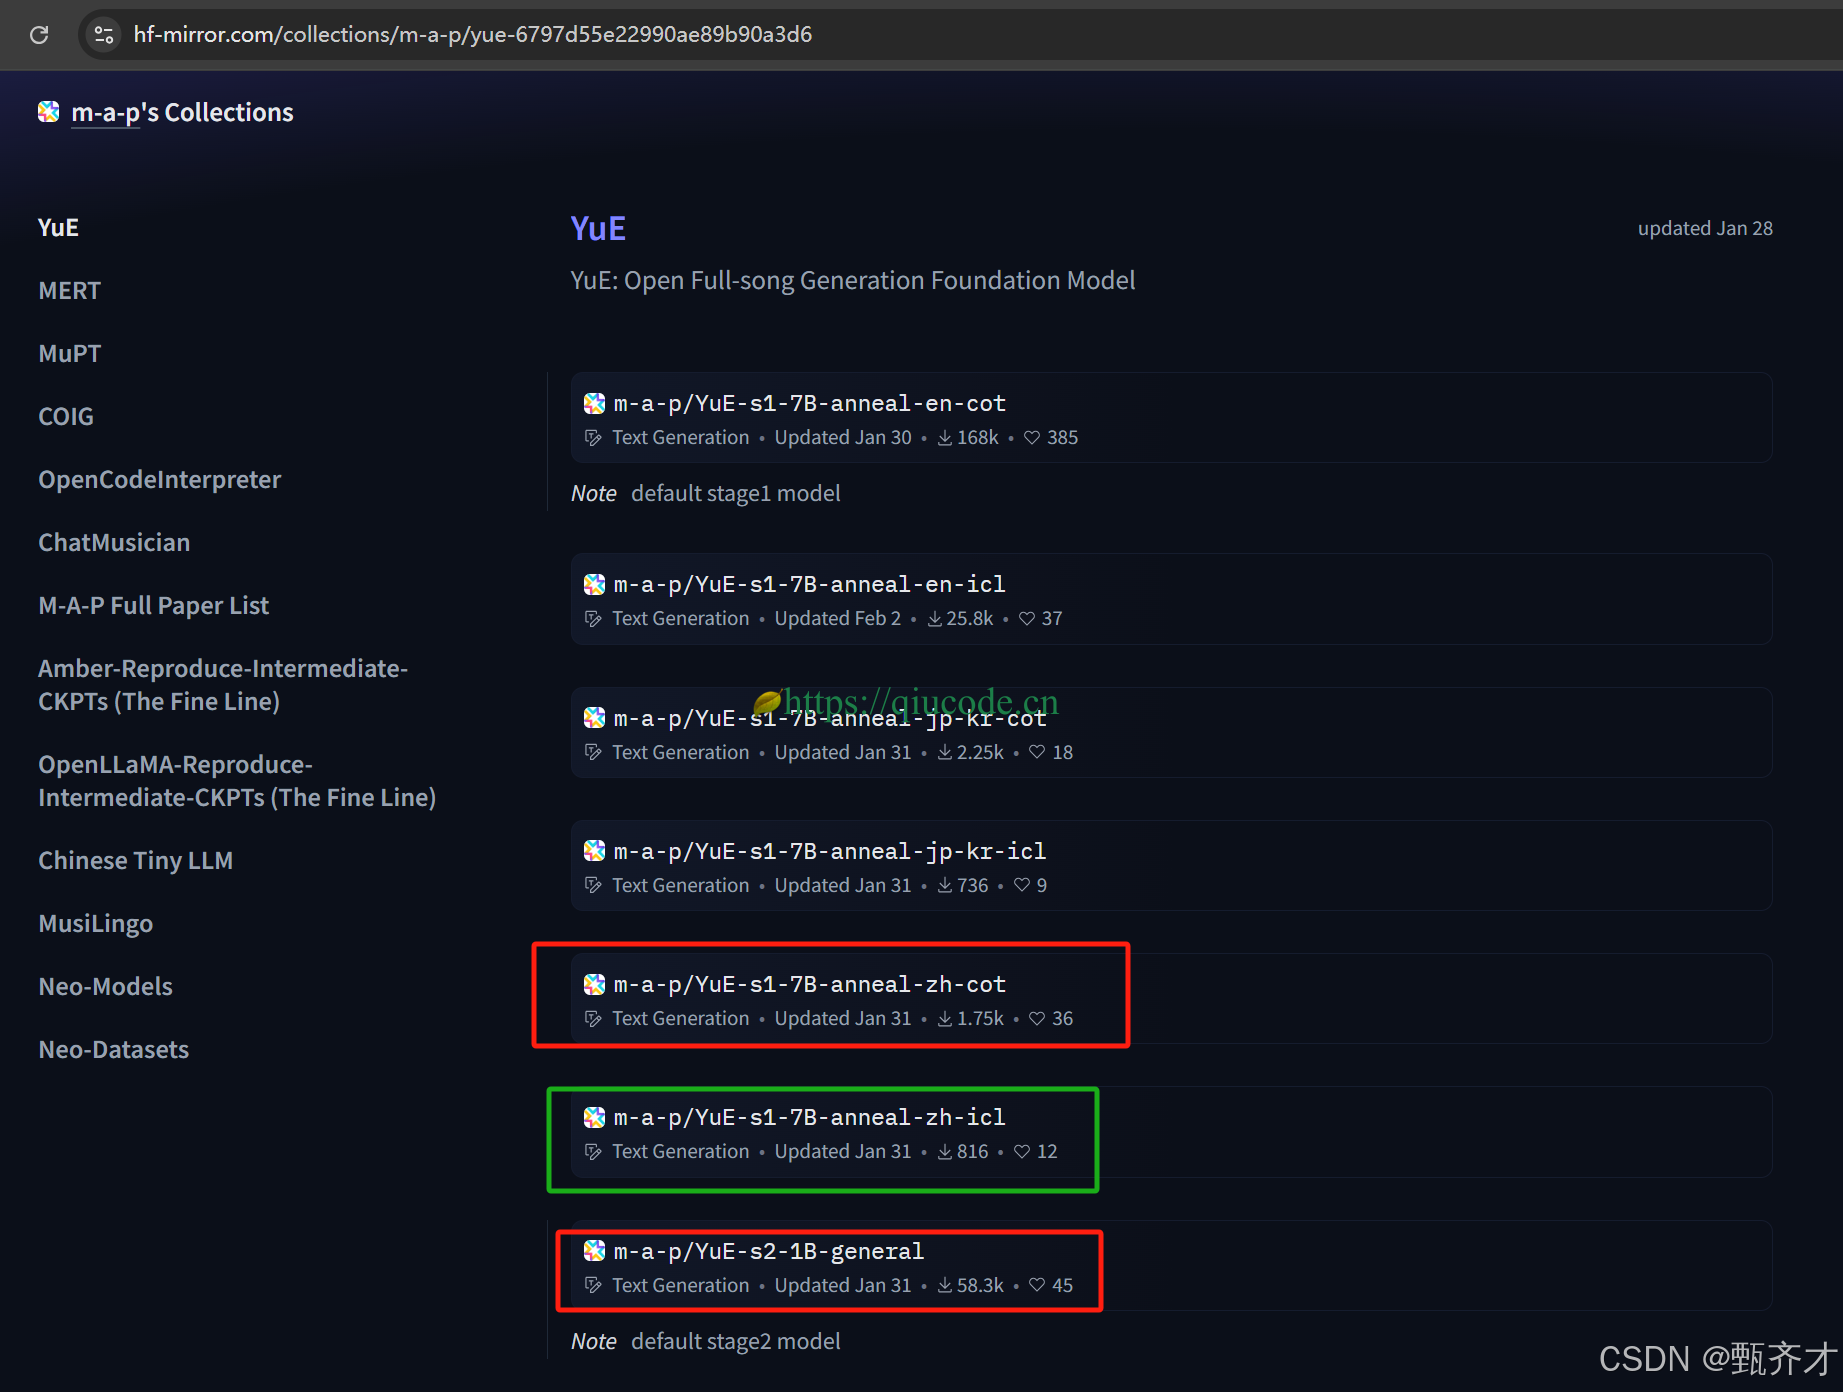Open OpenCodeInterpreter collection in sidebar
Viewport: 1843px width, 1392px height.
(159, 480)
